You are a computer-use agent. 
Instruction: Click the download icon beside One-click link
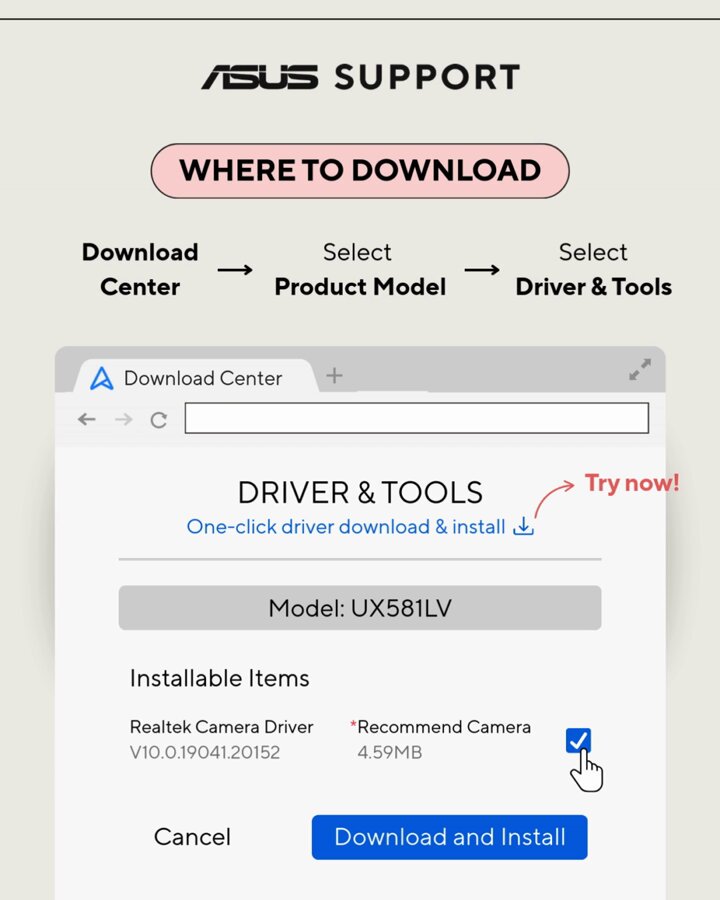pyautogui.click(x=523, y=526)
